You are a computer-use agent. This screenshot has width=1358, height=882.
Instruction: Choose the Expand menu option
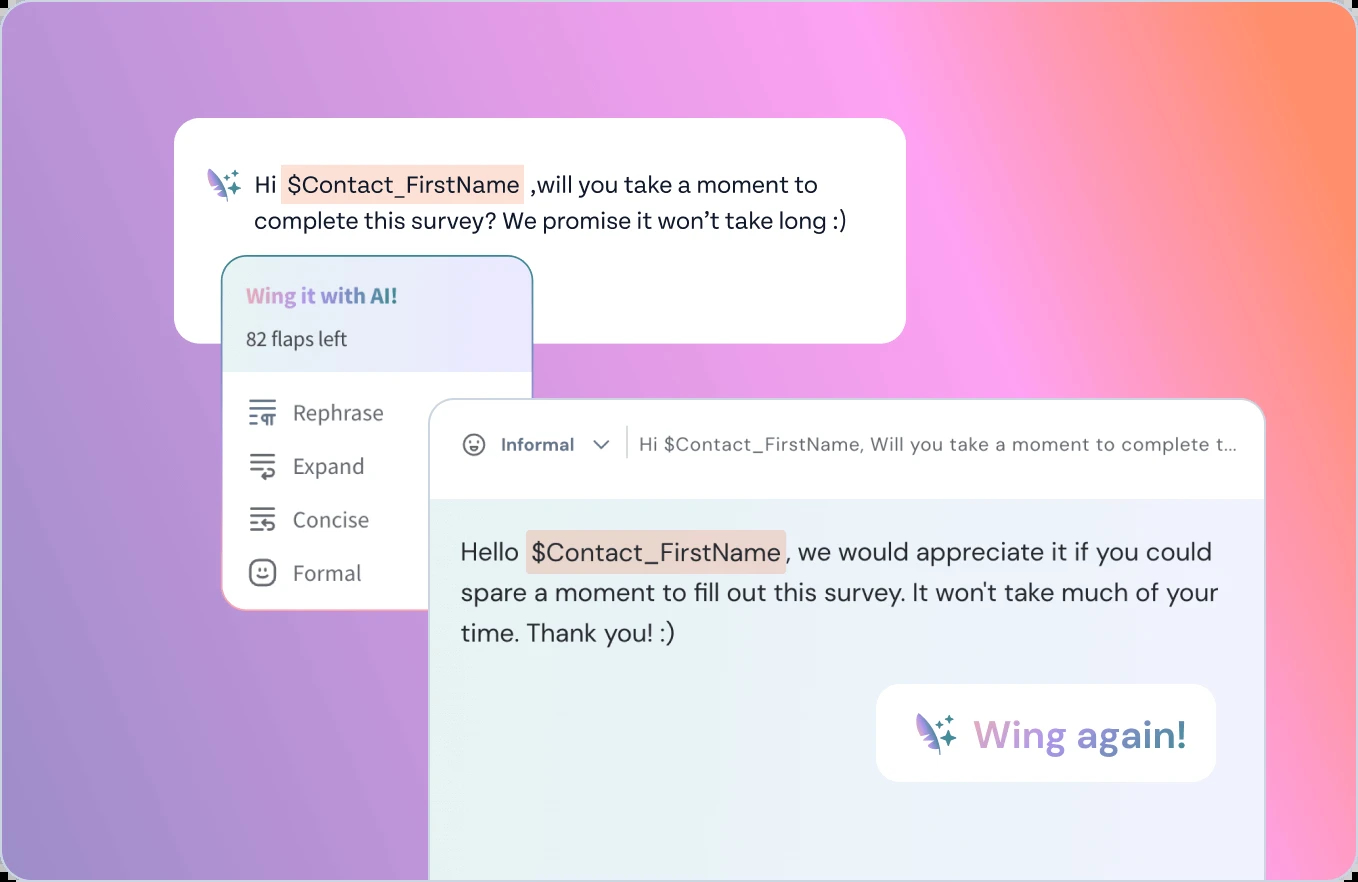306,466
